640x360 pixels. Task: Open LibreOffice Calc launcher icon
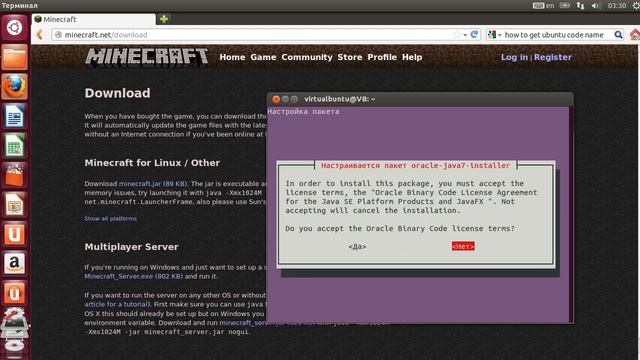click(14, 146)
